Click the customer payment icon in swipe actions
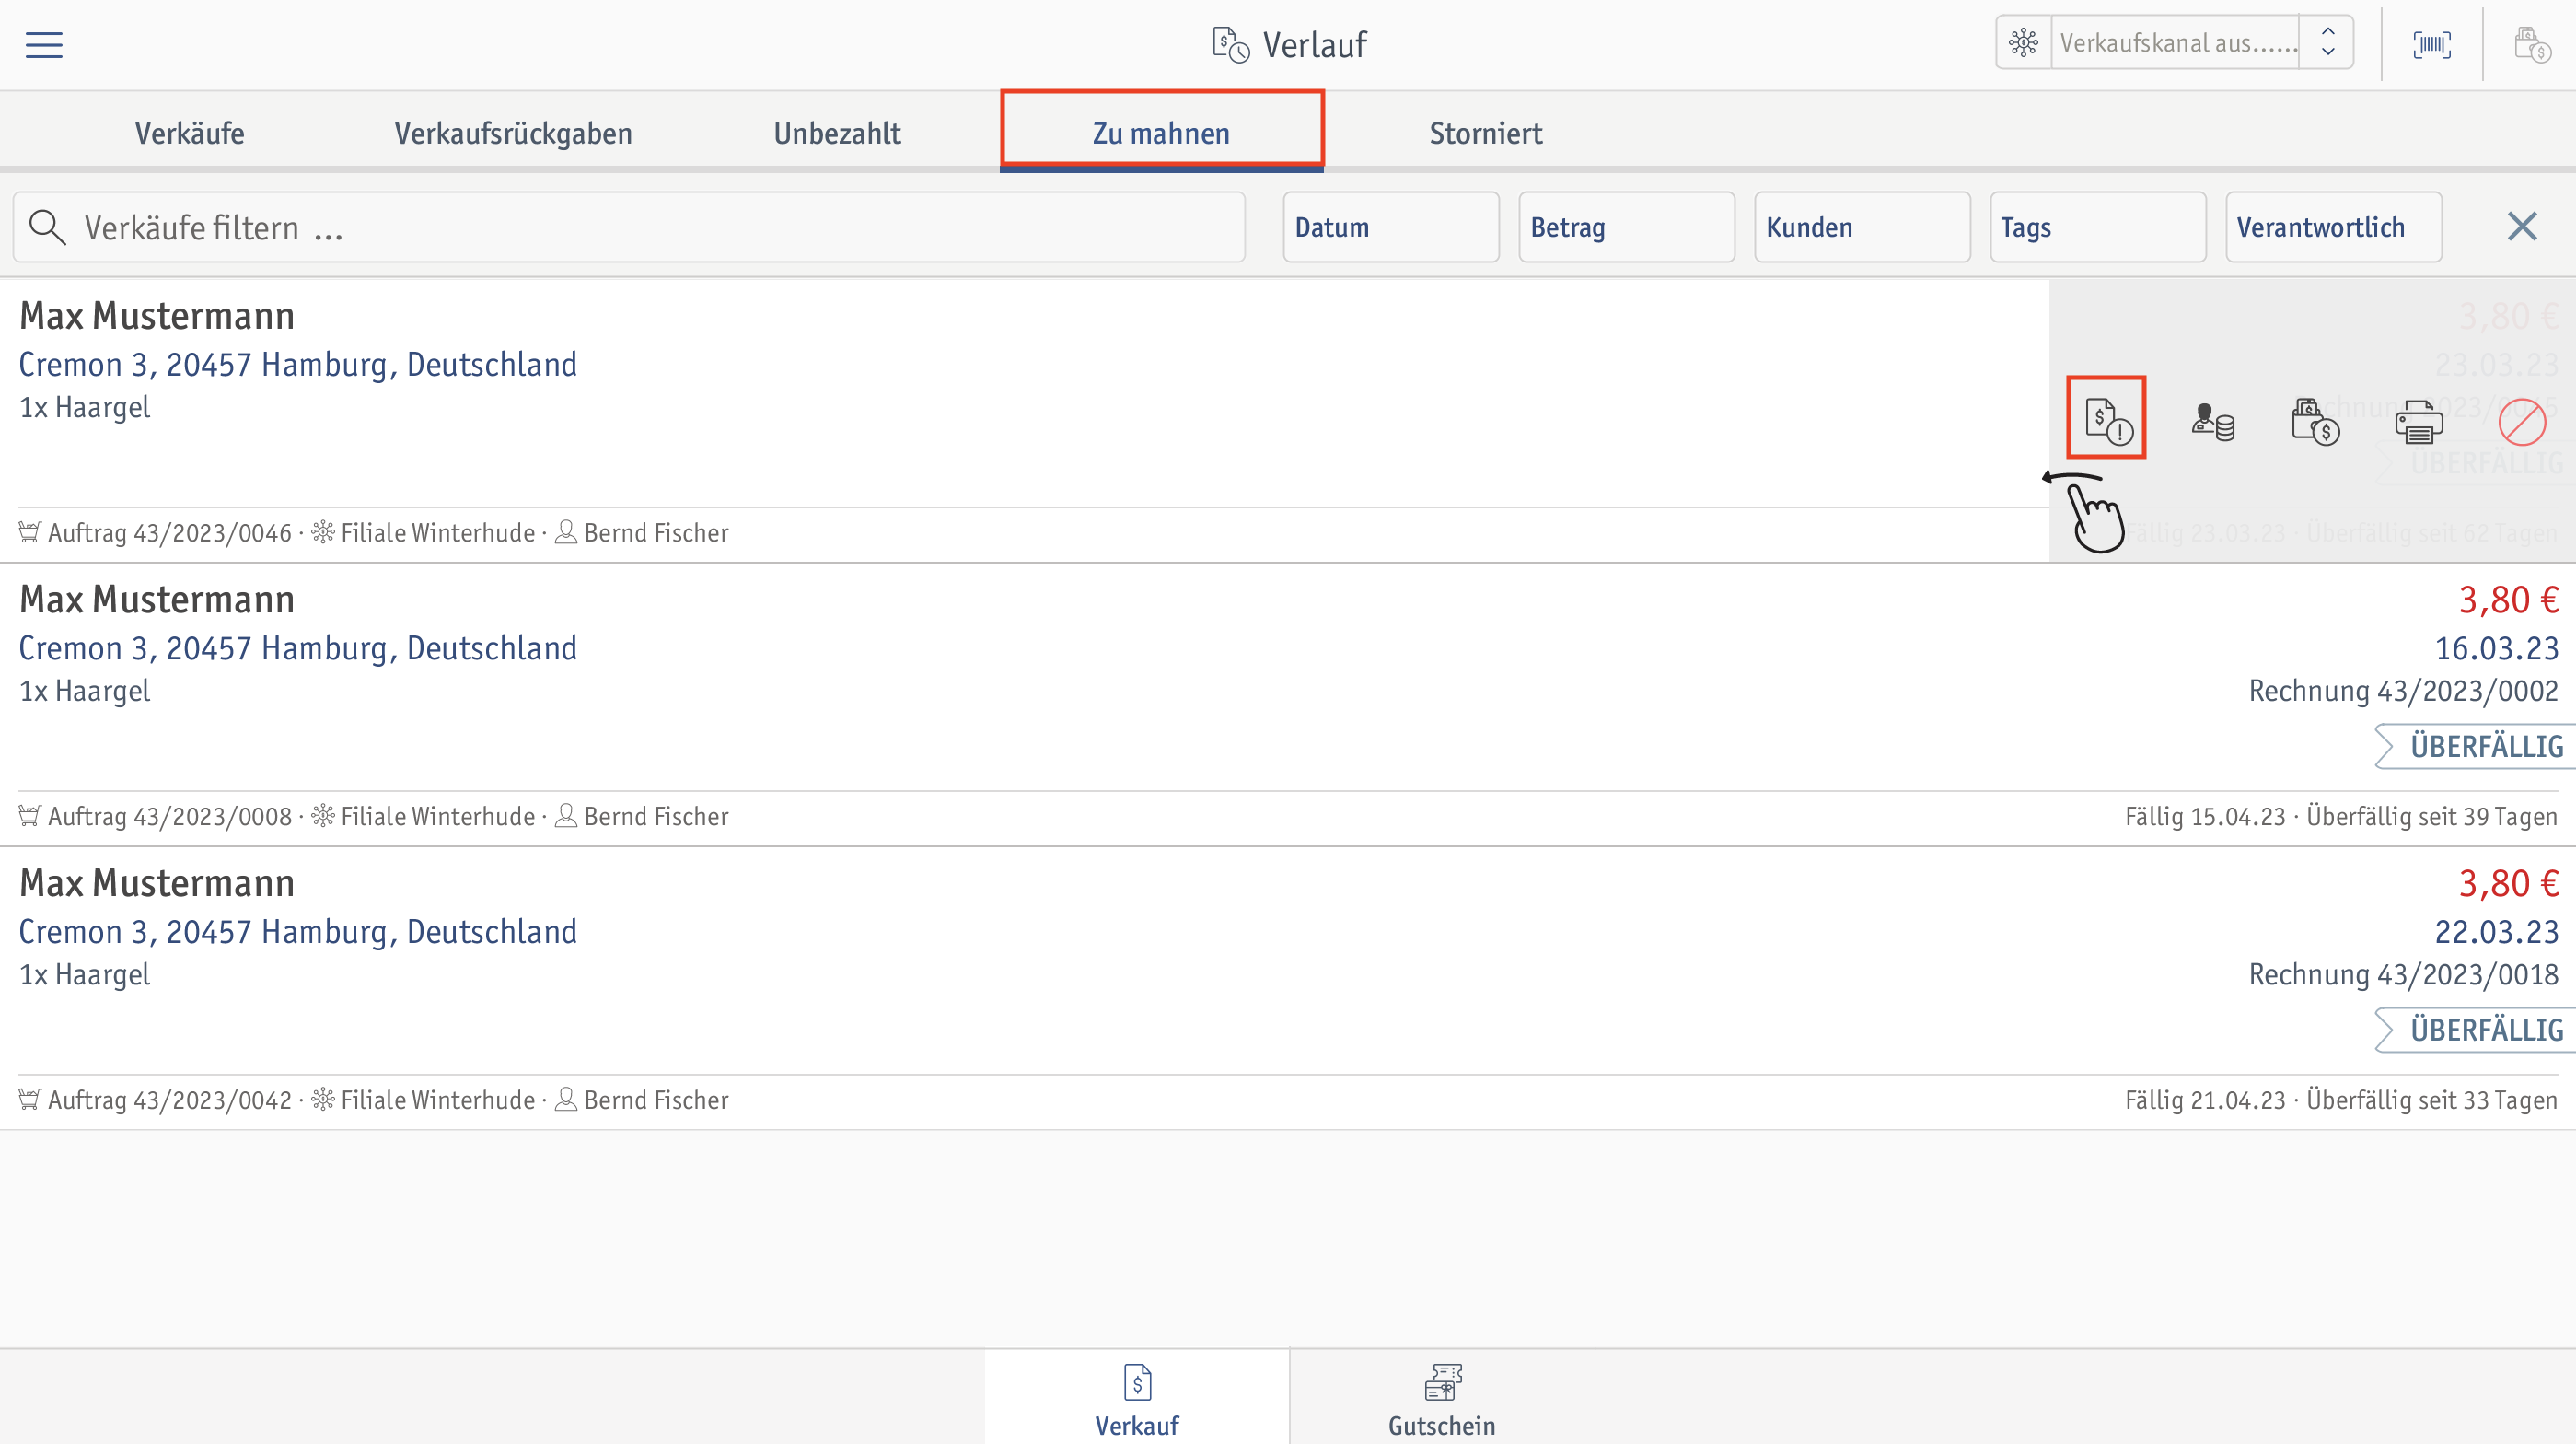The image size is (2576, 1444). click(2213, 422)
